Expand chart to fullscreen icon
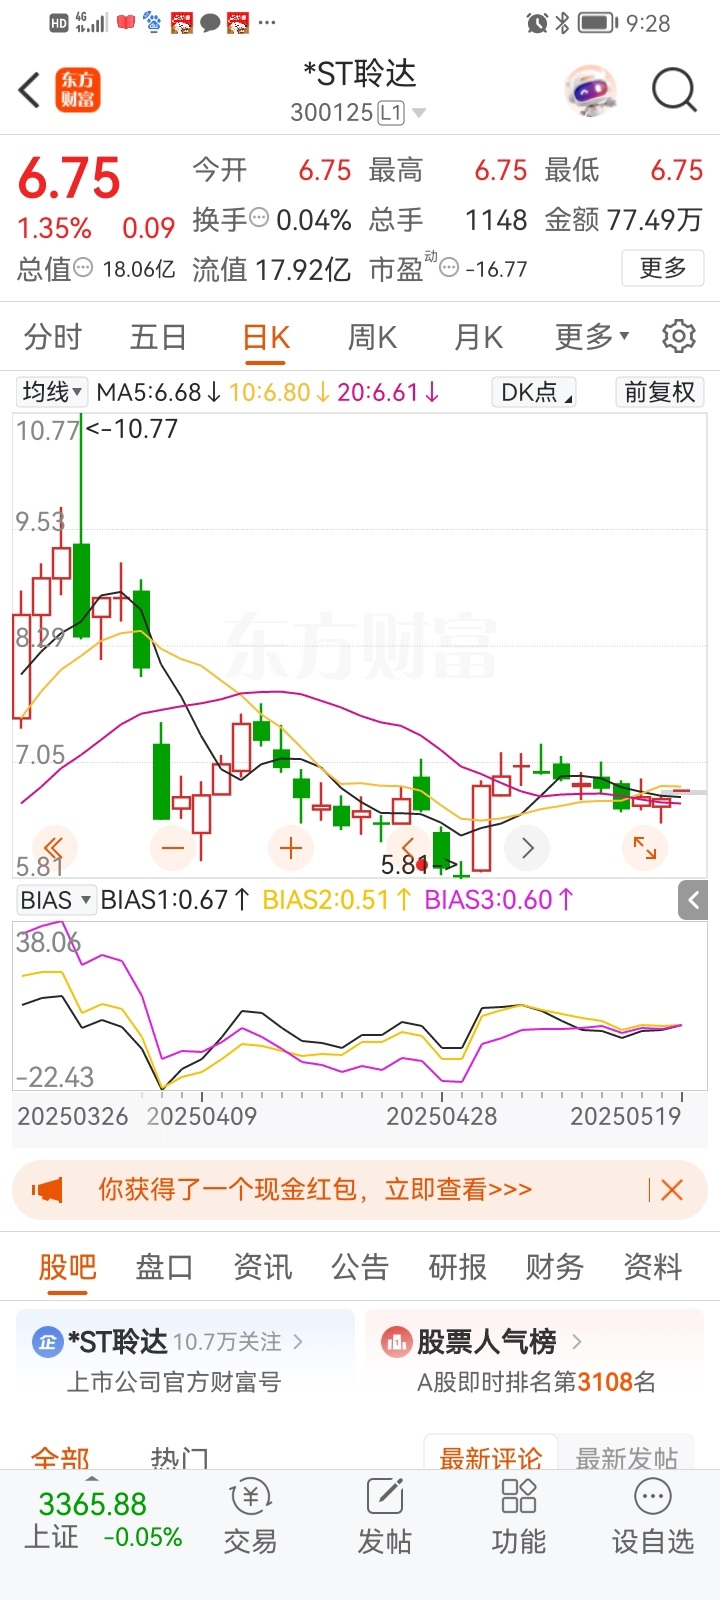Screen dimensions: 720x1600 (x=645, y=848)
